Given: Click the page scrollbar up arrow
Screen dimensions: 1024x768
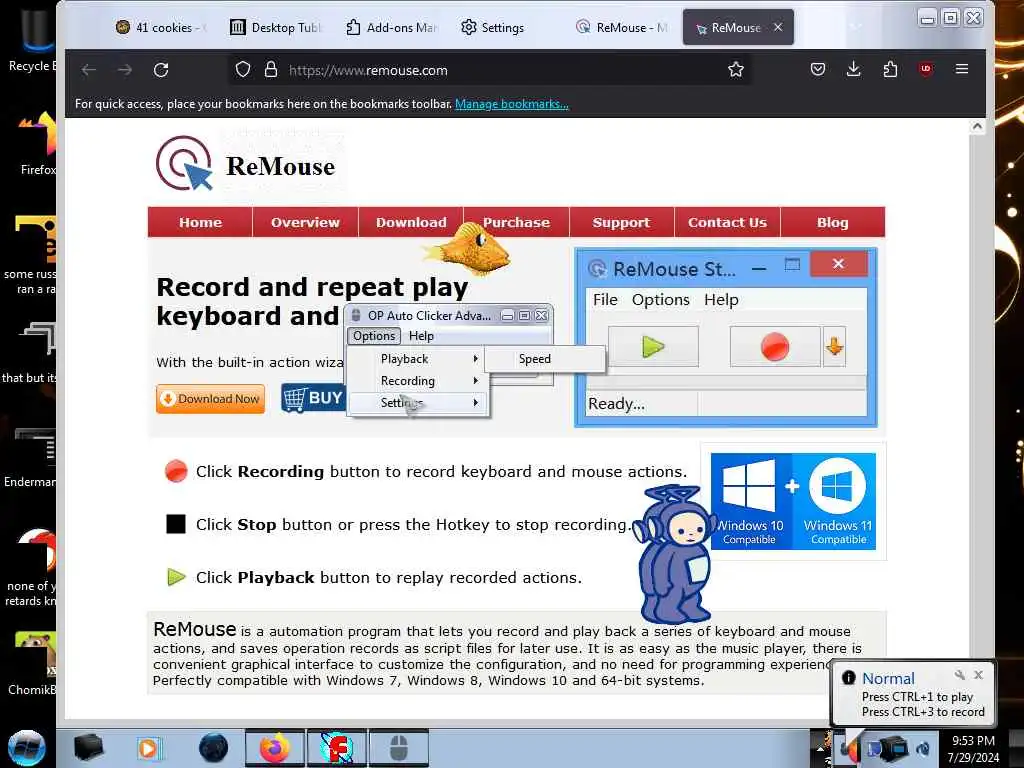Looking at the screenshot, I should coord(977,126).
